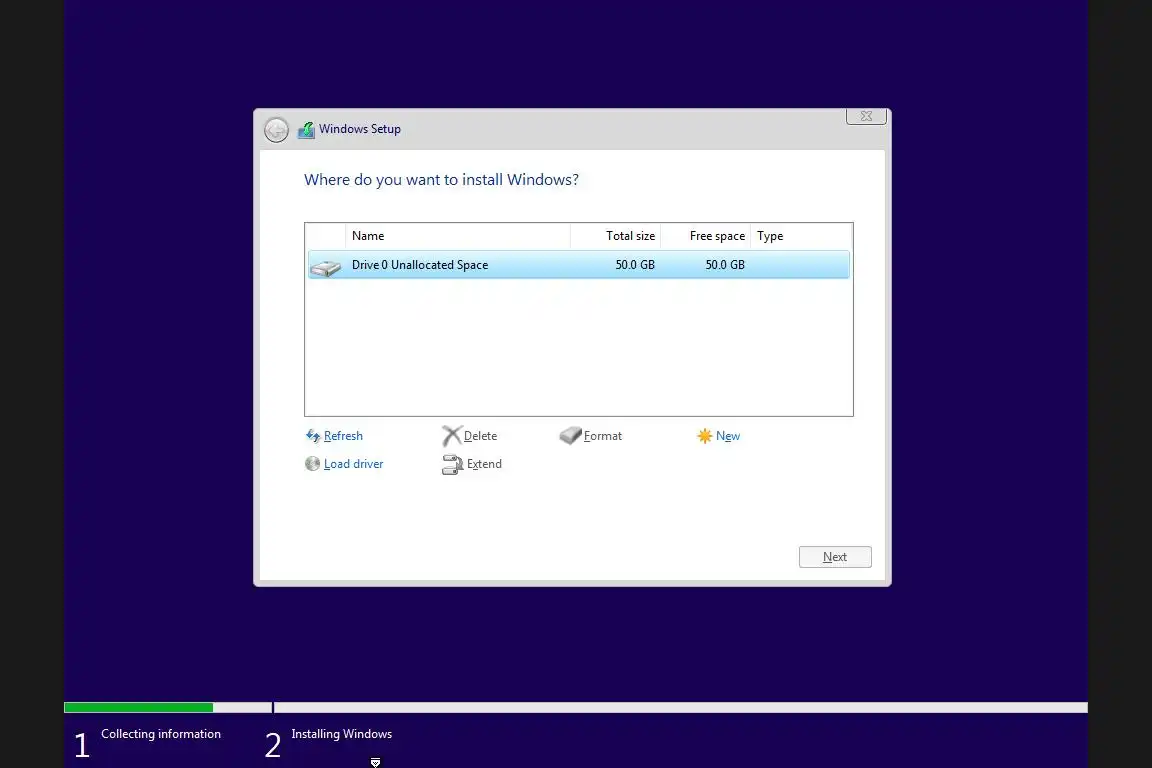
Task: Click the 50.0 GB free space cell
Action: pos(725,265)
